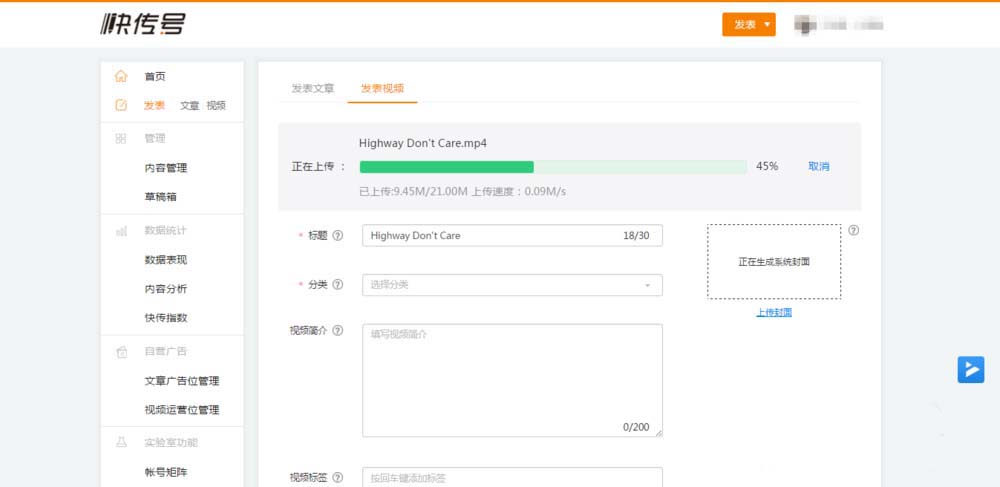
Task: Click the 管理 section header text
Action: click(x=155, y=138)
